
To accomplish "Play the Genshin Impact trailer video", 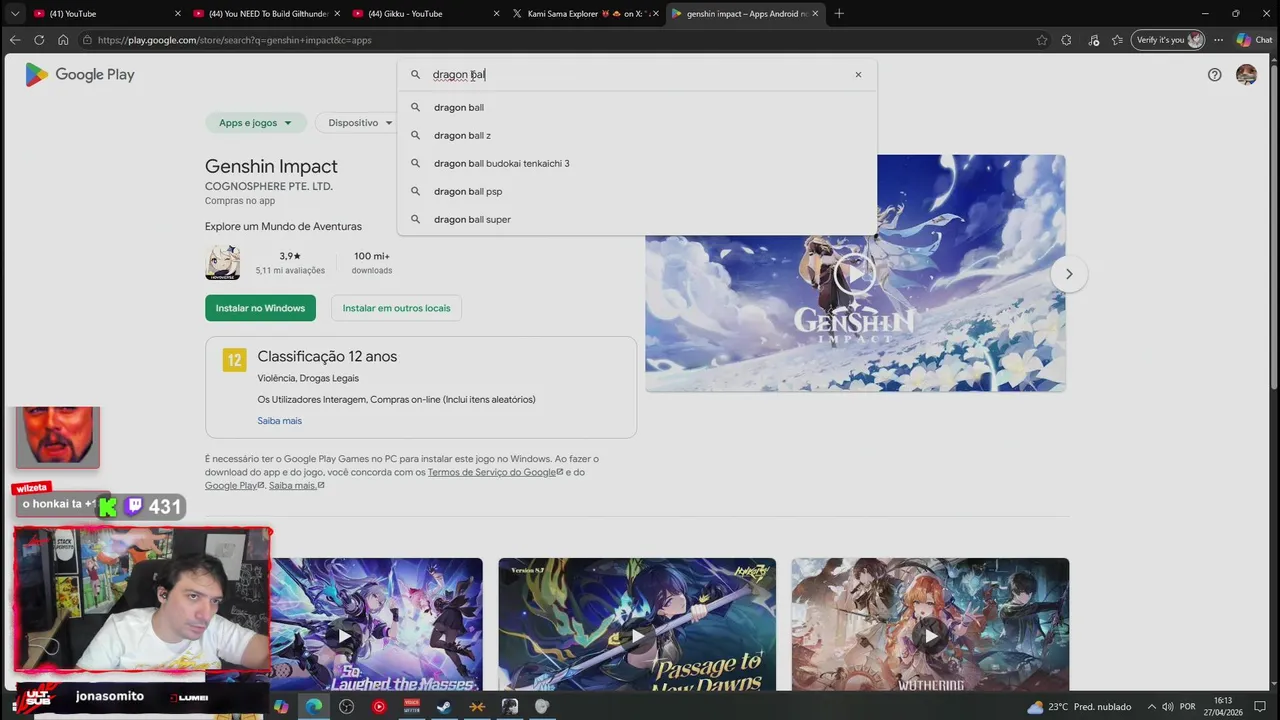I will pos(855,273).
